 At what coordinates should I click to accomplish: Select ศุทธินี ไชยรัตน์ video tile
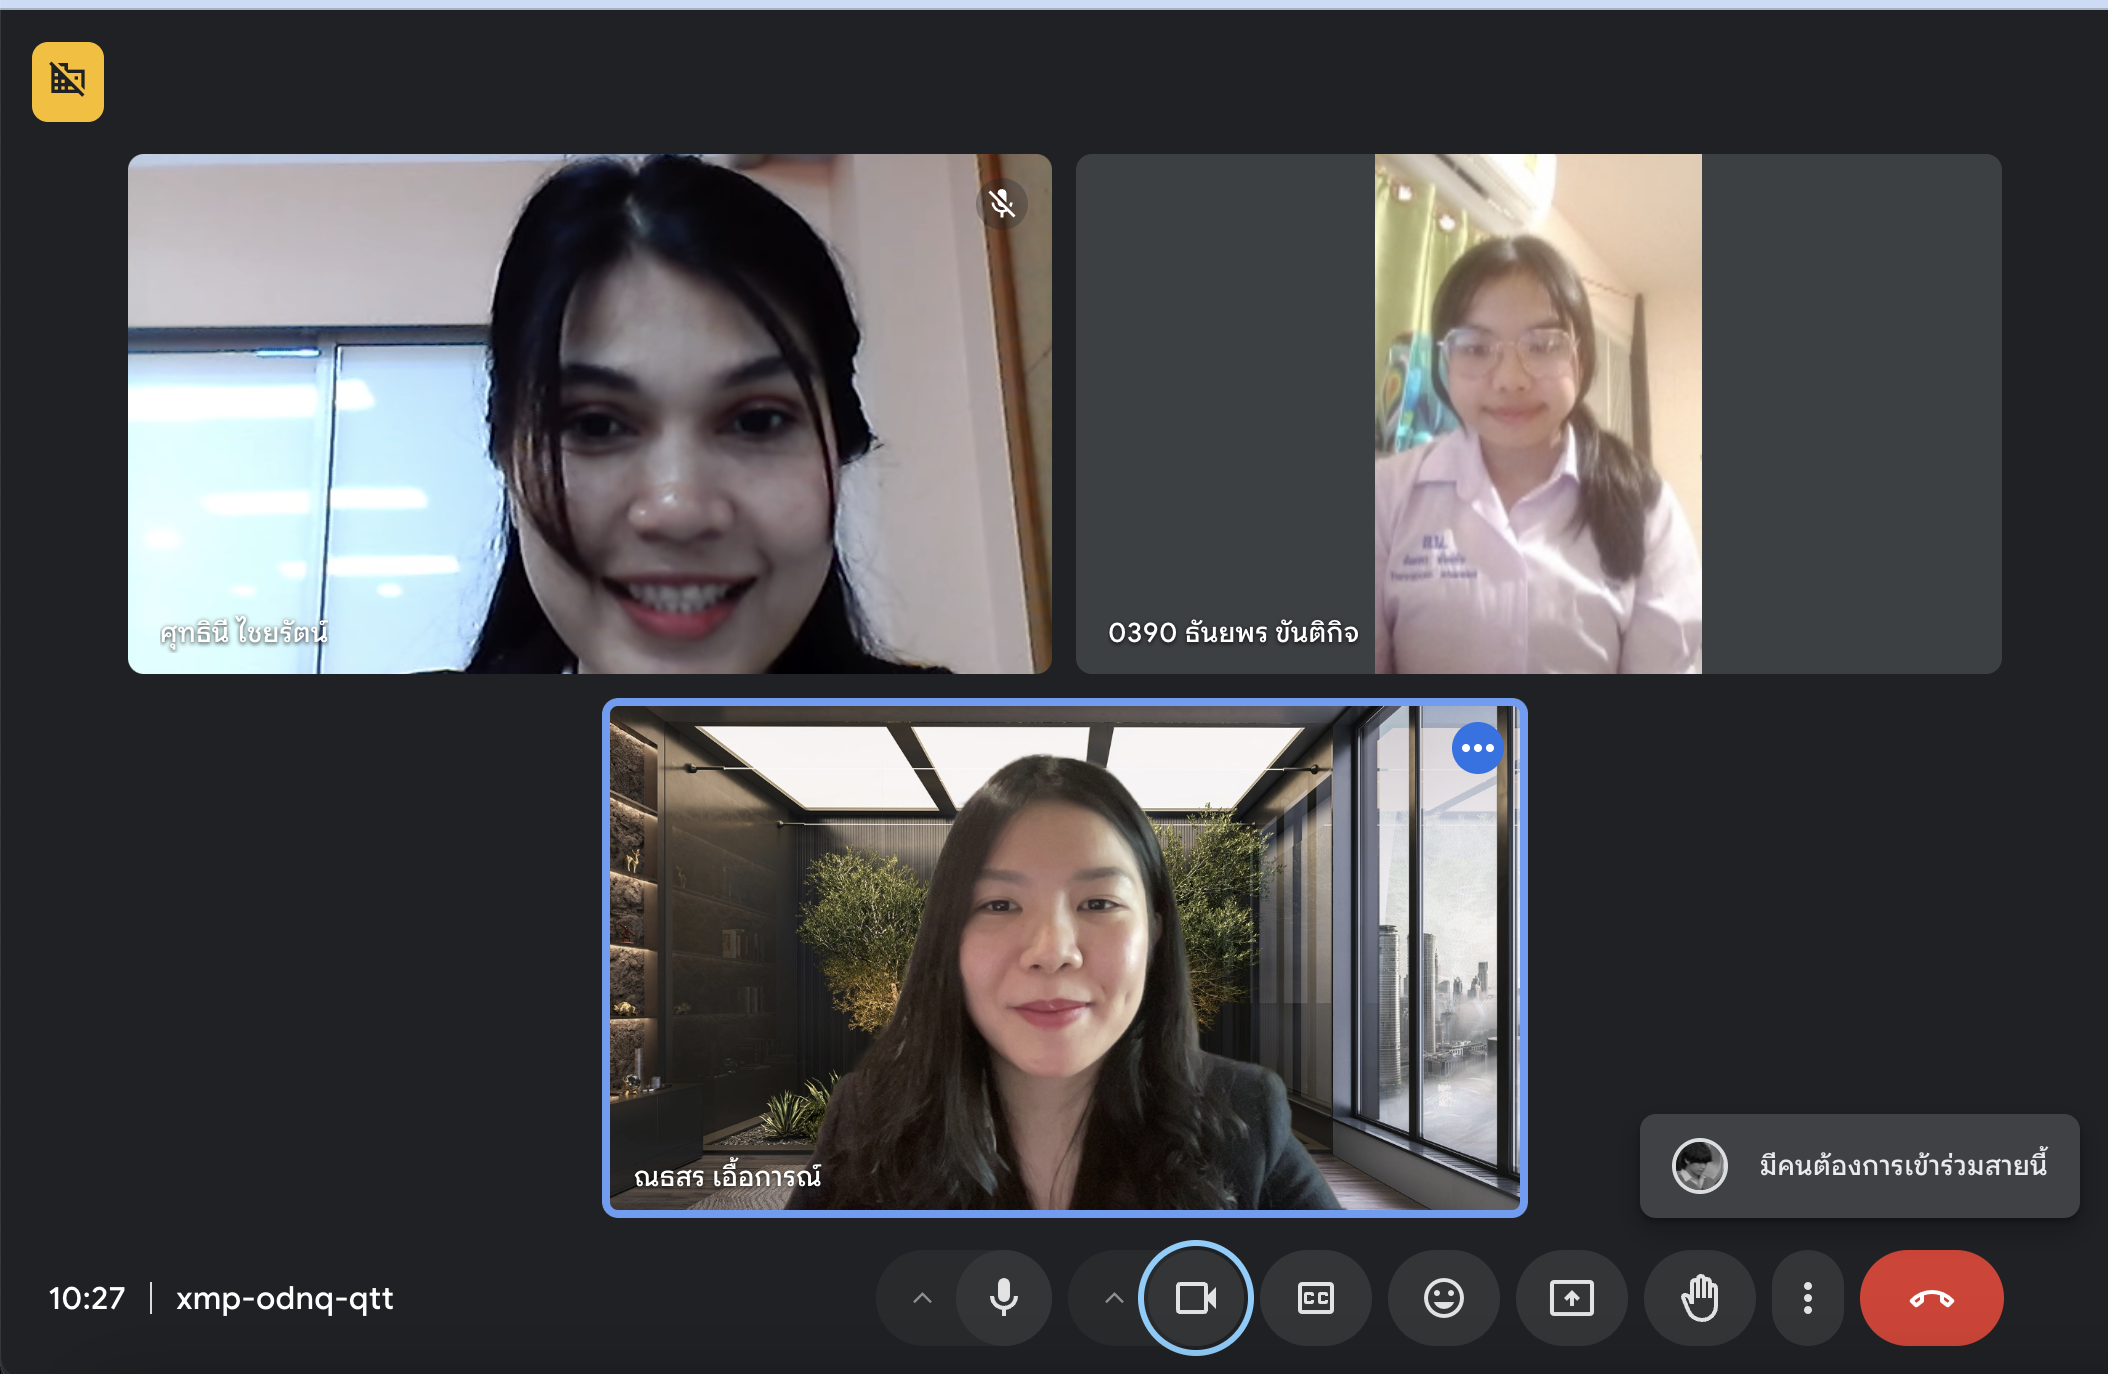point(589,413)
